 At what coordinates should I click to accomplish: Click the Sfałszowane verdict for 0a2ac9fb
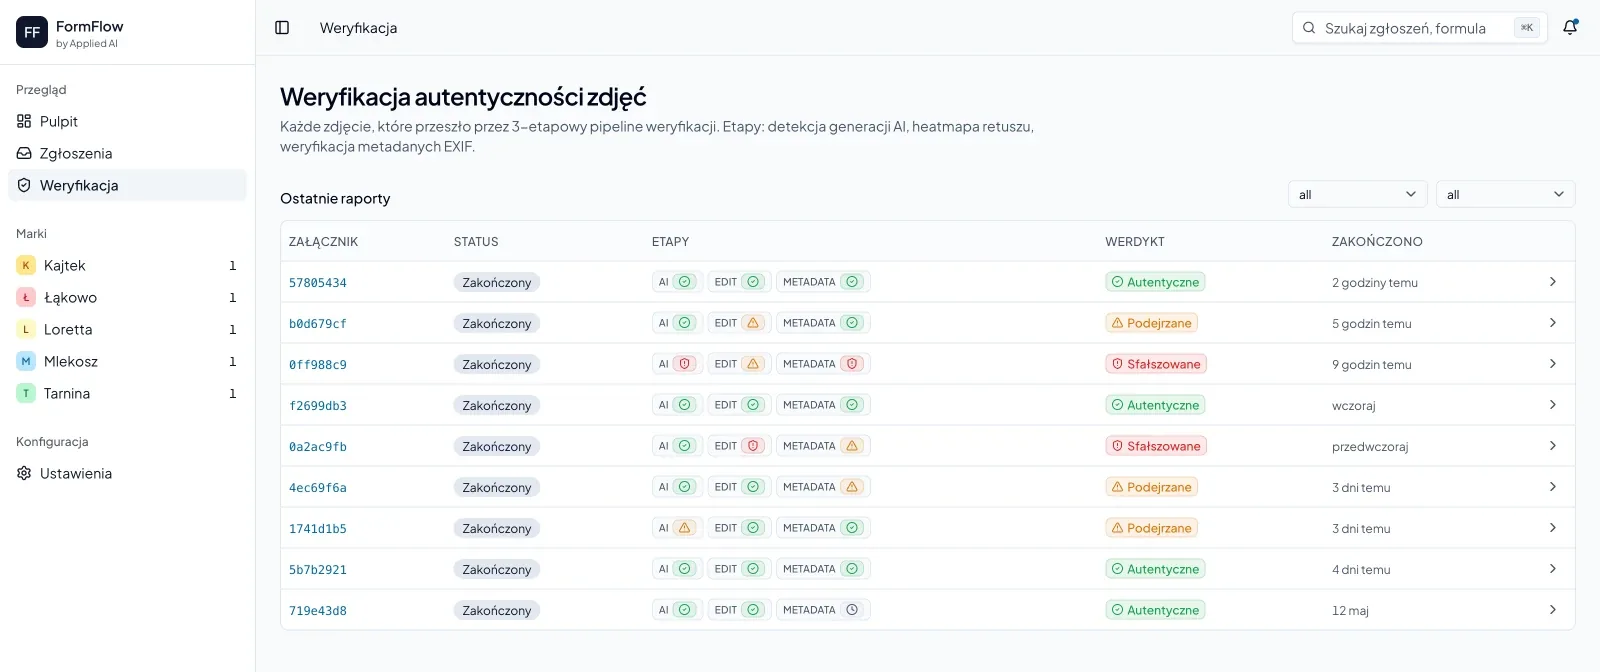tap(1156, 446)
